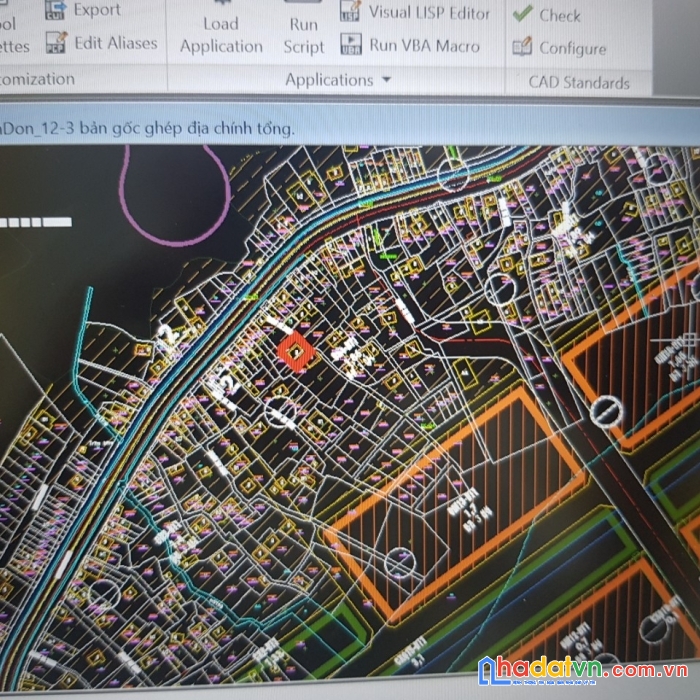Screen dimensions: 700x700
Task: Click the Load Application button
Action: pyautogui.click(x=221, y=34)
